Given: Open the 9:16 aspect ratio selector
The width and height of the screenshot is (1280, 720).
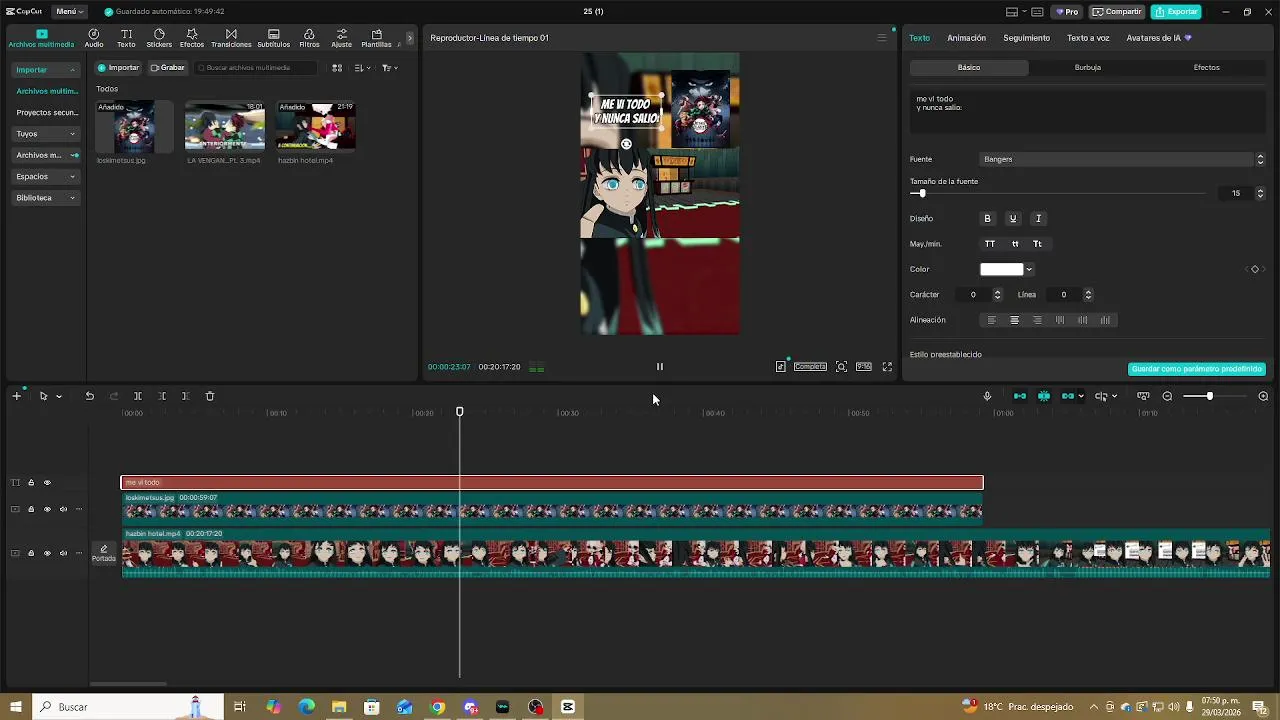Looking at the screenshot, I should pos(864,367).
